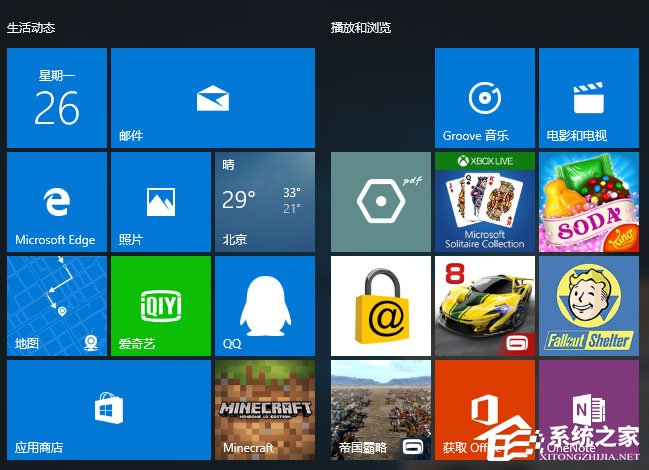This screenshot has height=470, width=649.
Task: Open the hexagon PDF app tile
Action: click(381, 202)
